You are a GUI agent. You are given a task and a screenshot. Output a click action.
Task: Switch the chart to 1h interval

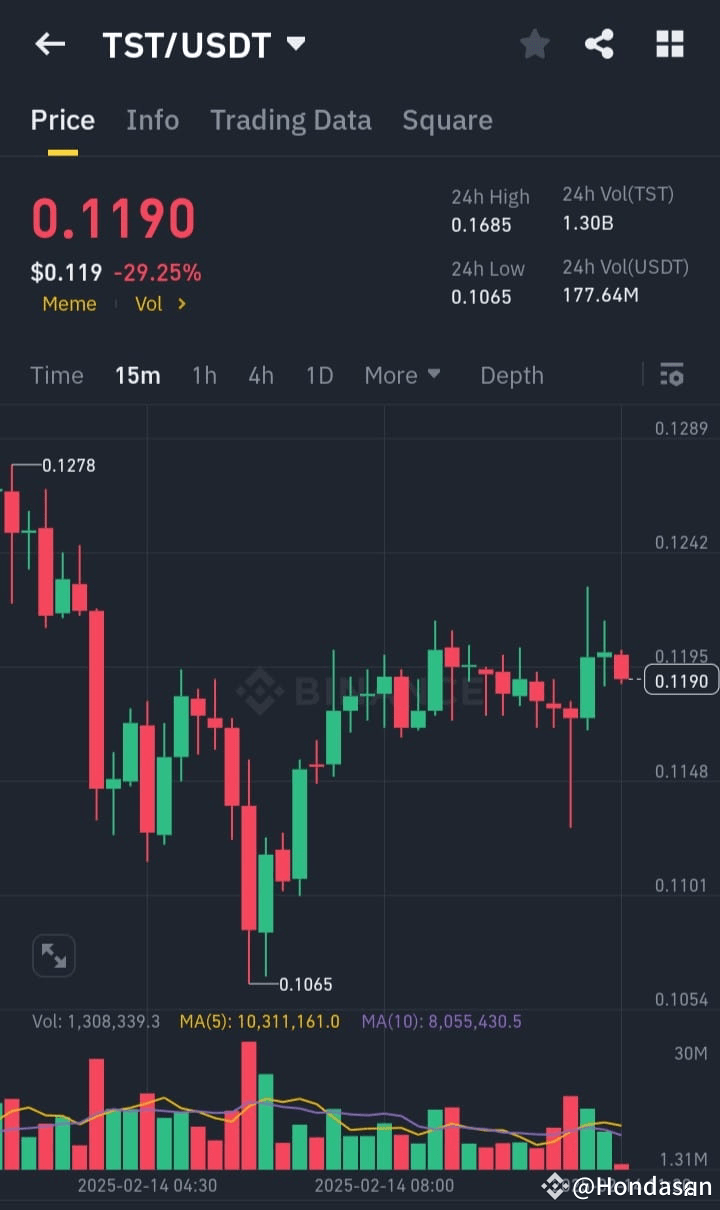(x=204, y=375)
